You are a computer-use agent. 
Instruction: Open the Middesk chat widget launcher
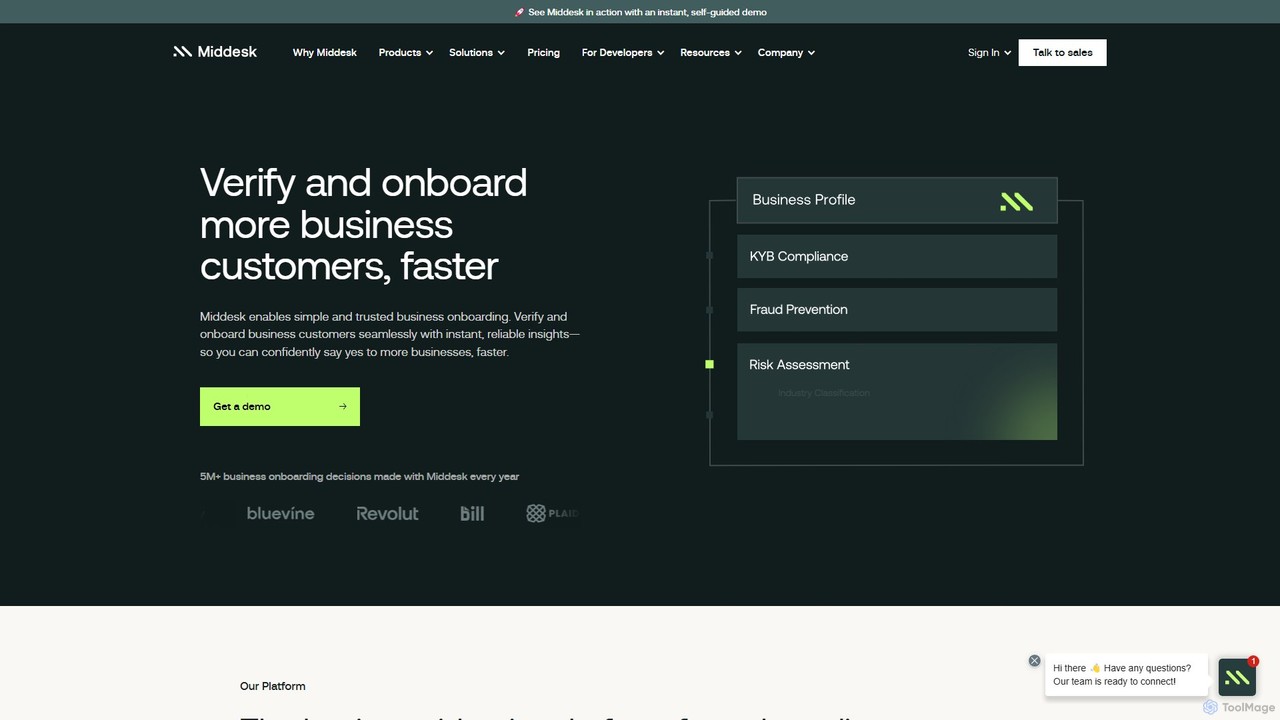coord(1237,677)
